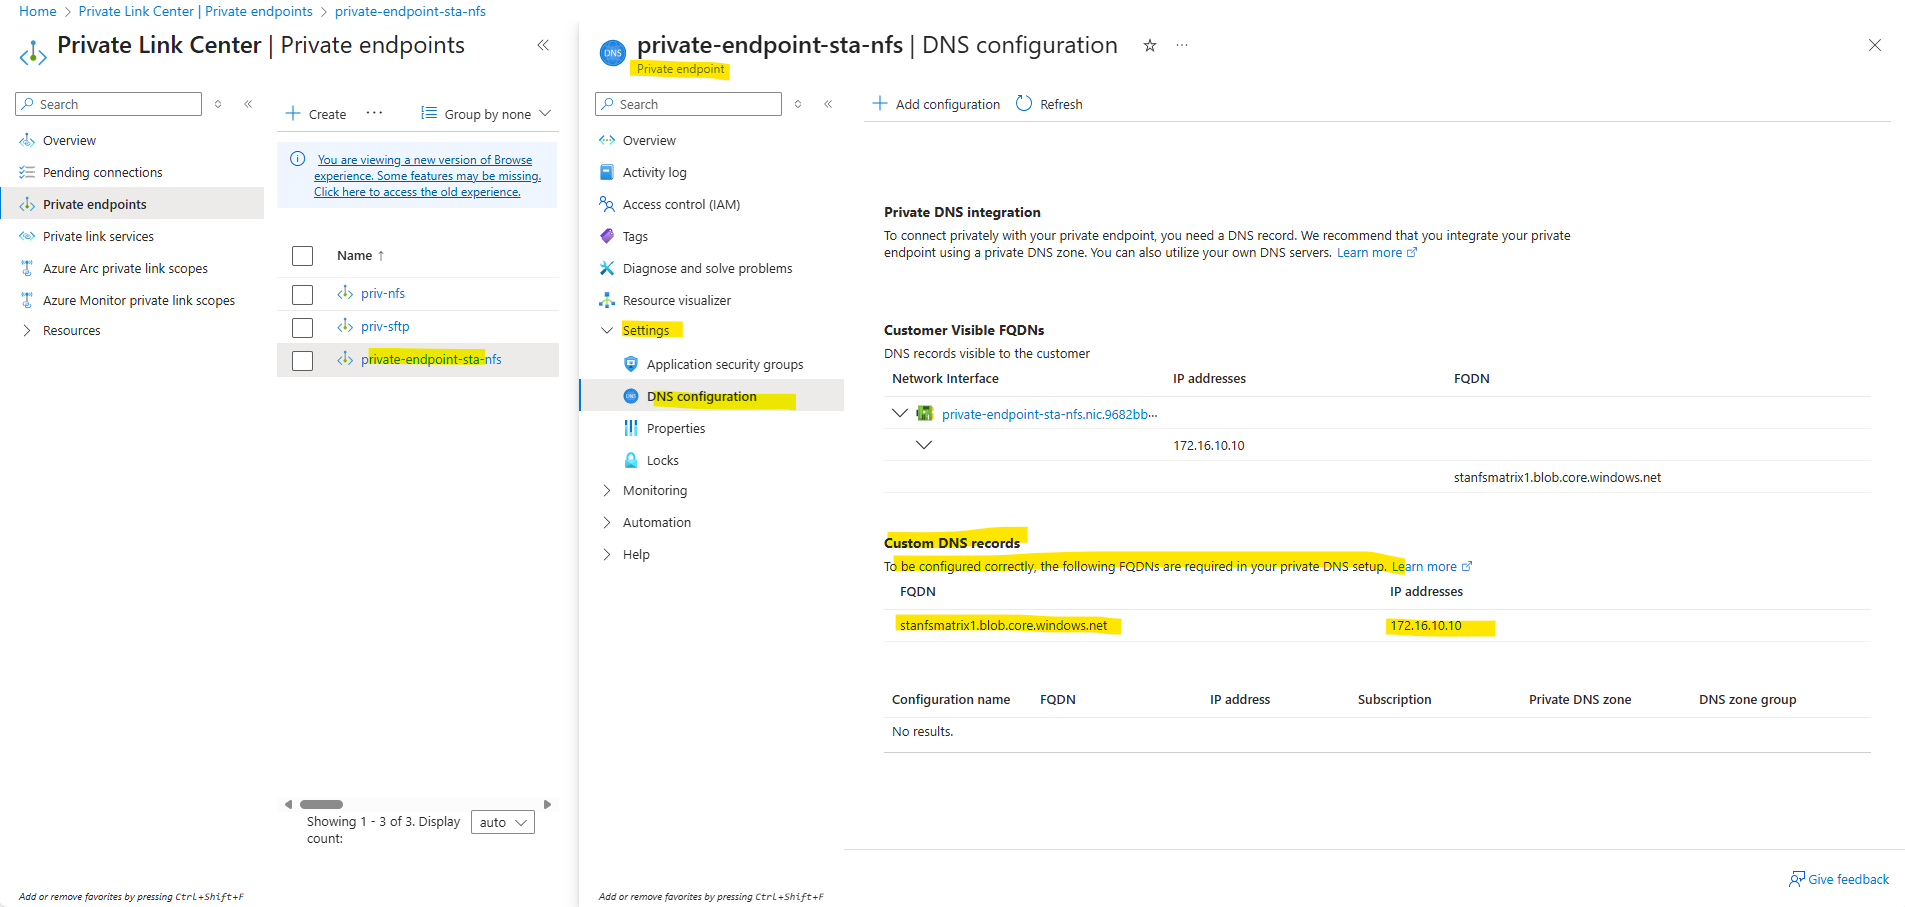
Task: Click the info icon in Browse notice
Action: (x=297, y=159)
